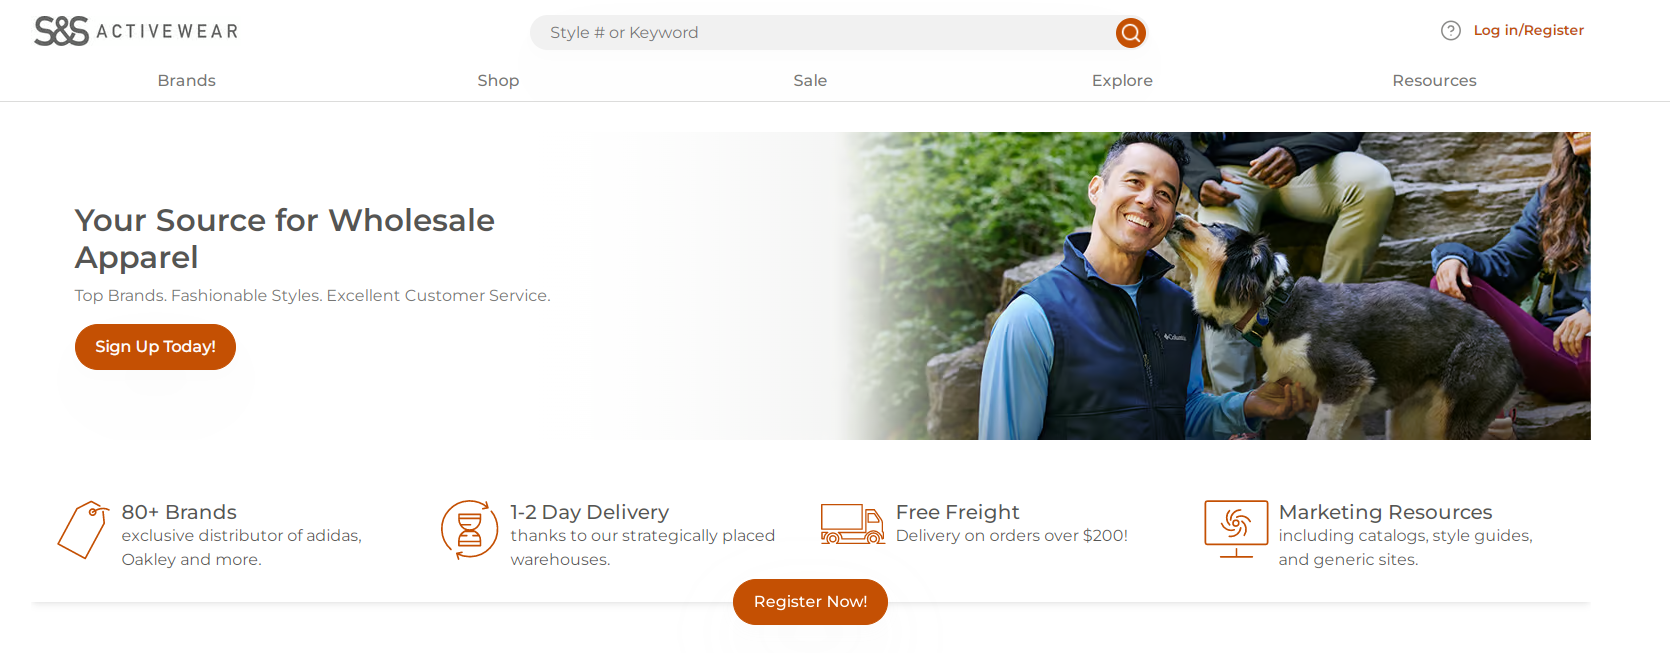Click the Free Freight heading
This screenshot has width=1670, height=653.
(x=957, y=512)
